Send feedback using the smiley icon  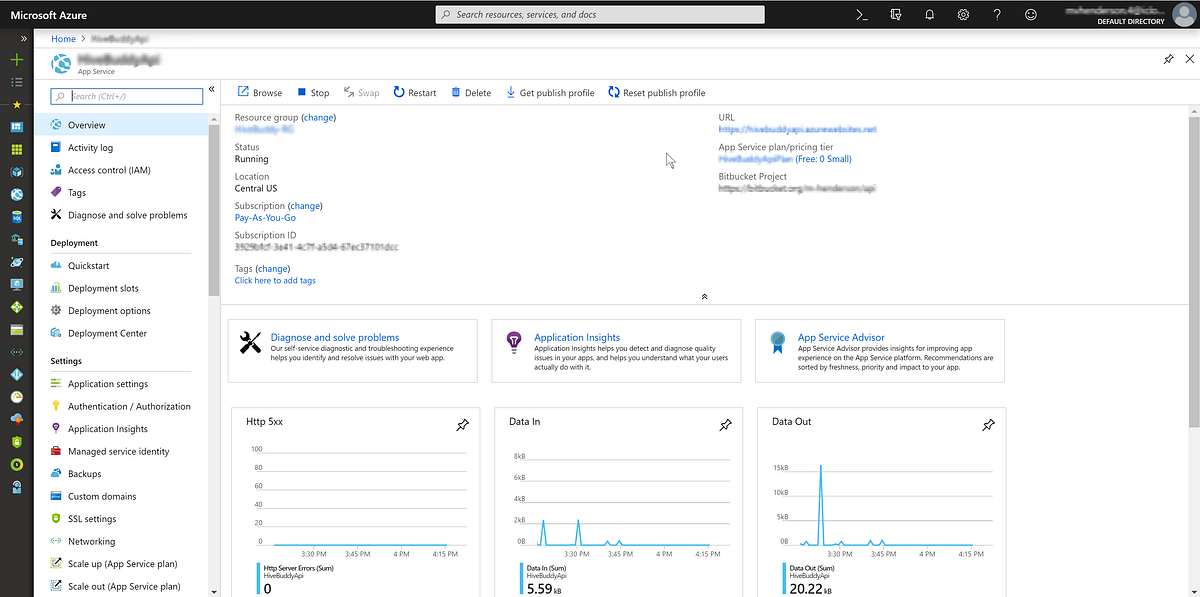coord(1030,14)
